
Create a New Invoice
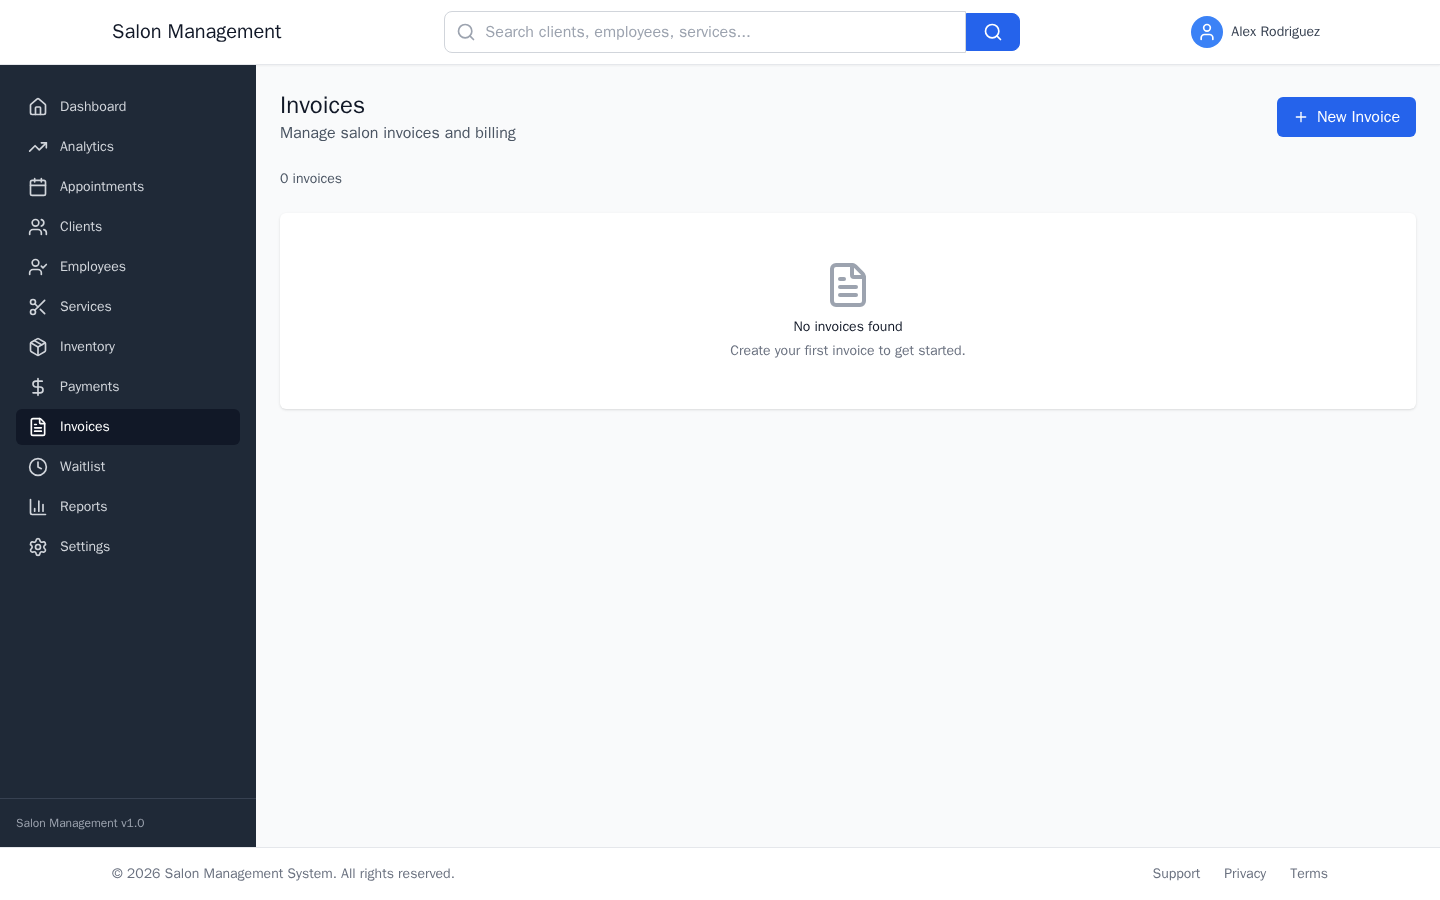point(1345,117)
